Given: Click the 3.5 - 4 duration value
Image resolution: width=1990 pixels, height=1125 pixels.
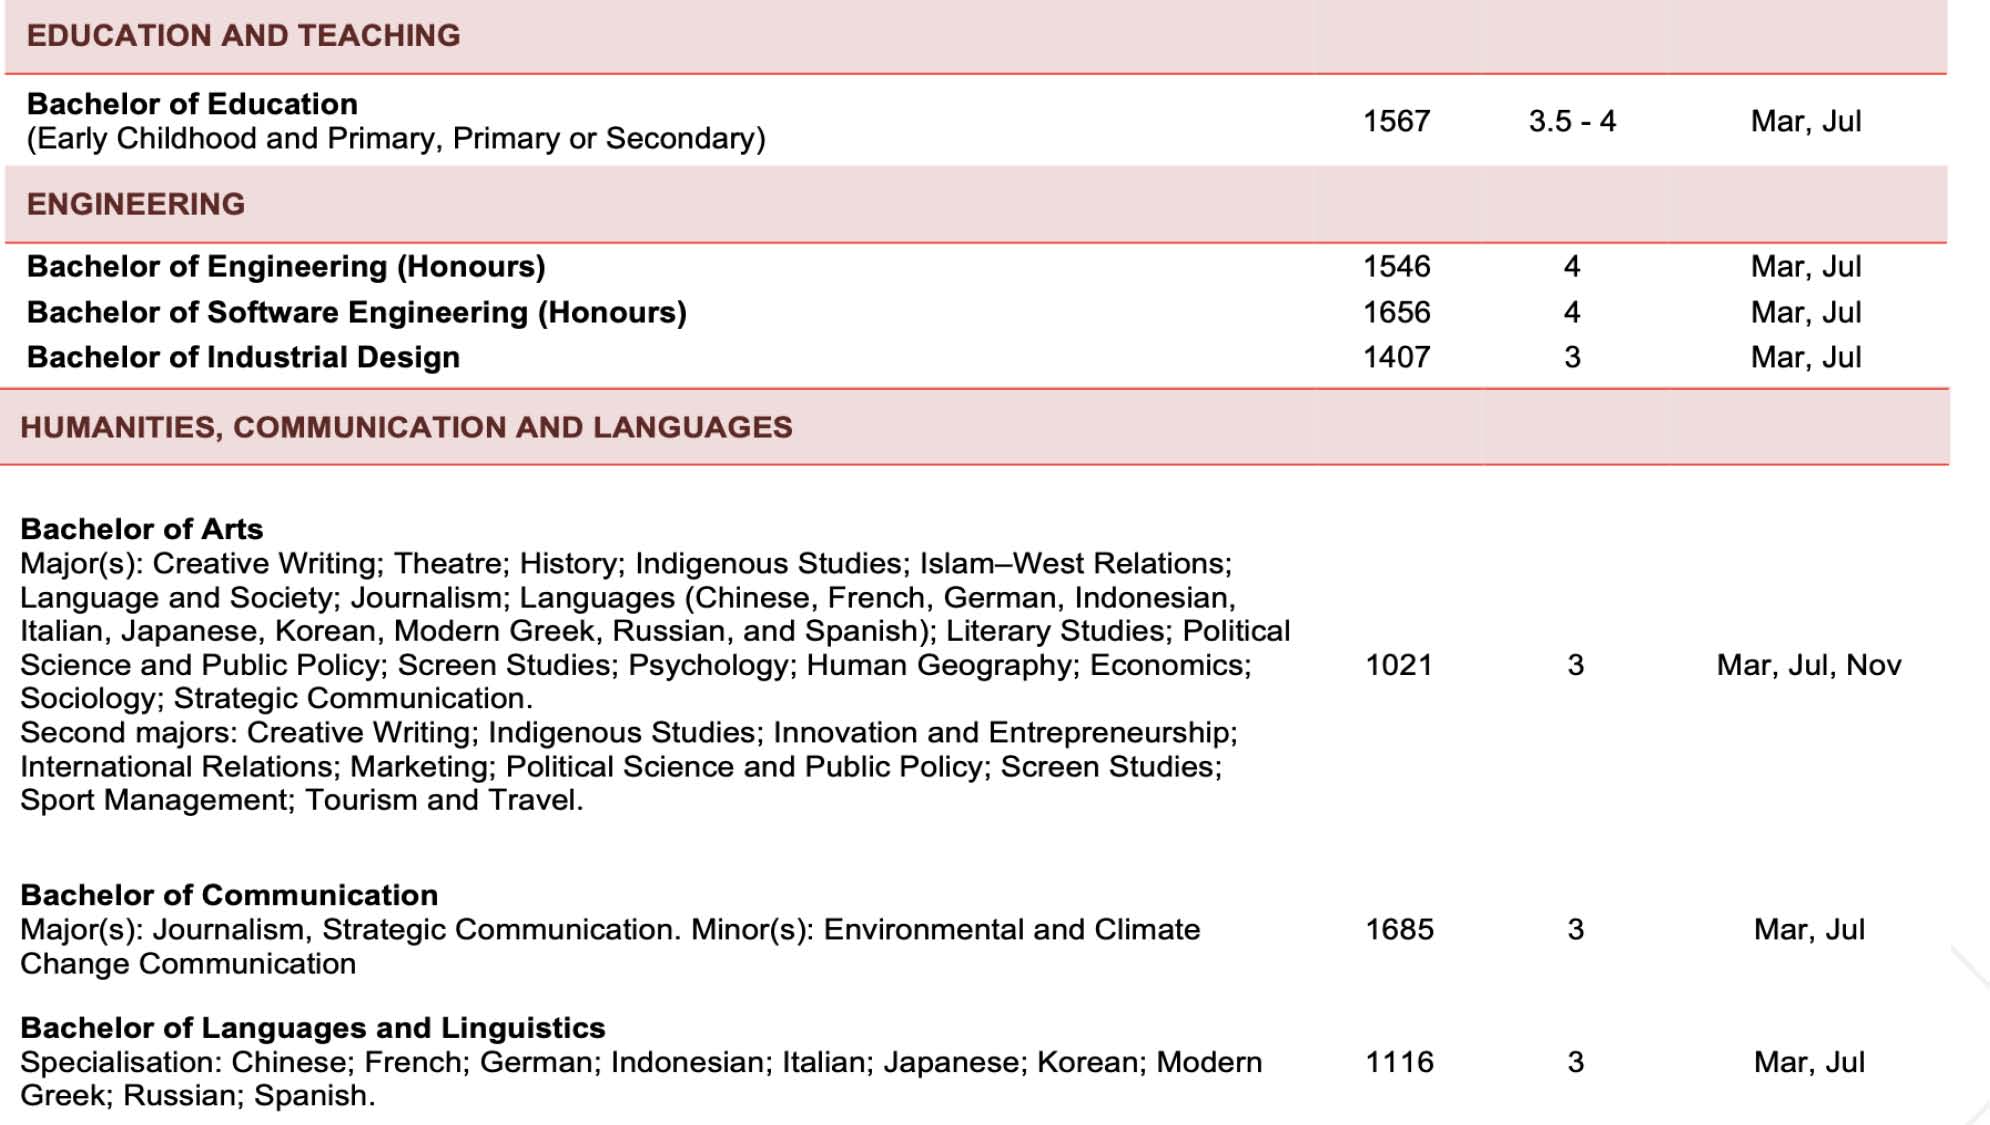Looking at the screenshot, I should pyautogui.click(x=1572, y=121).
